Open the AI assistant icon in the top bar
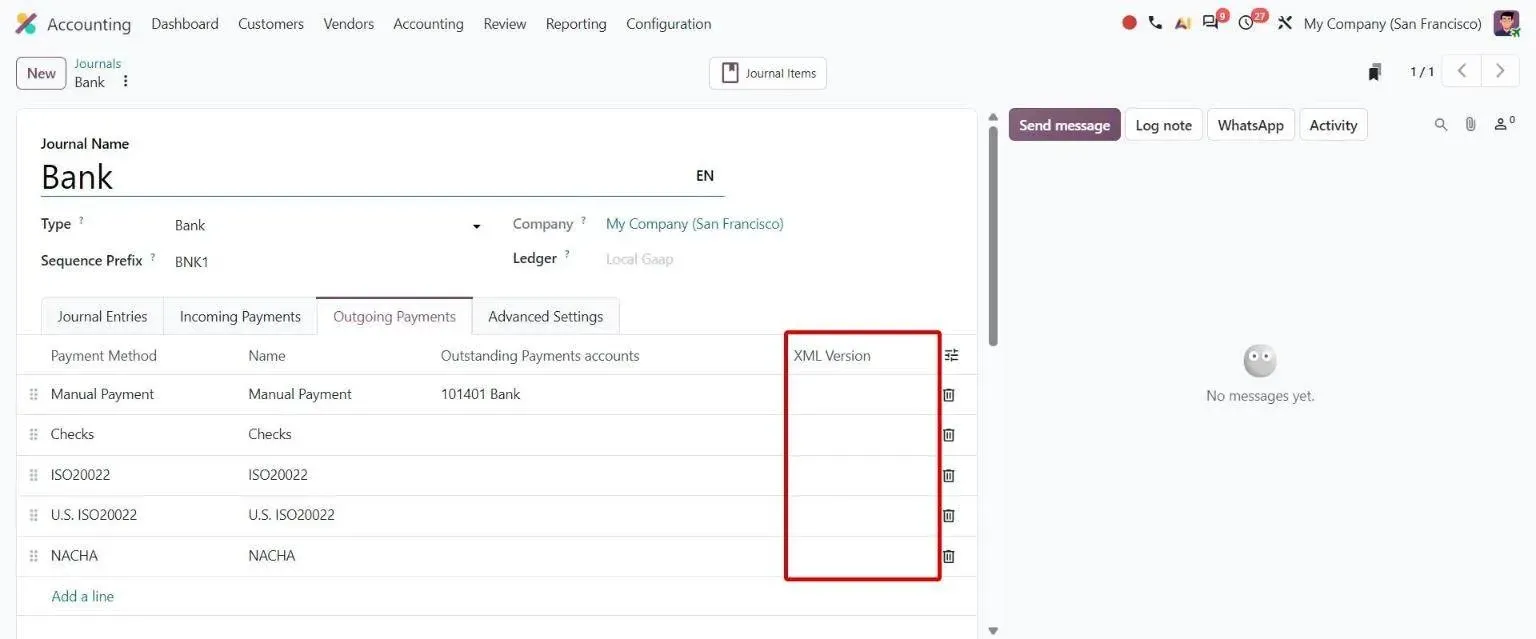 point(1182,23)
